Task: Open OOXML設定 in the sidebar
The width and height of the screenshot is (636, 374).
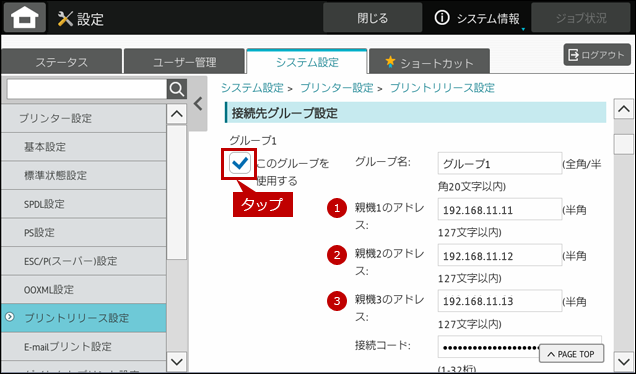Action: [x=84, y=289]
